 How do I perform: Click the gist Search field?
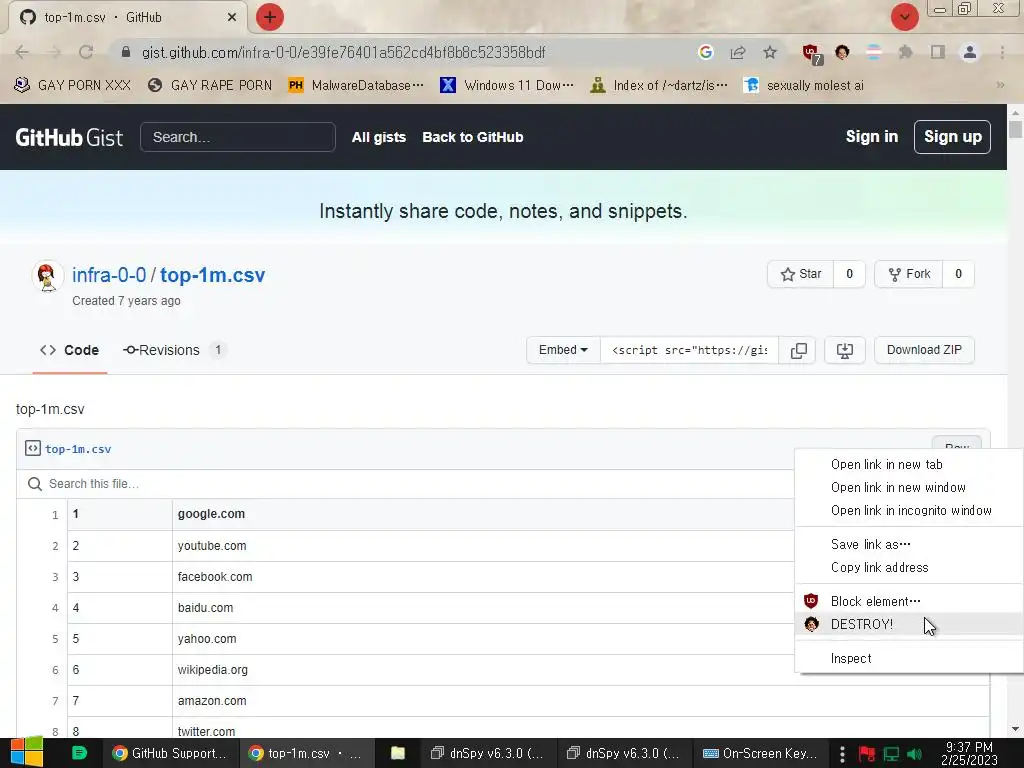(x=238, y=137)
